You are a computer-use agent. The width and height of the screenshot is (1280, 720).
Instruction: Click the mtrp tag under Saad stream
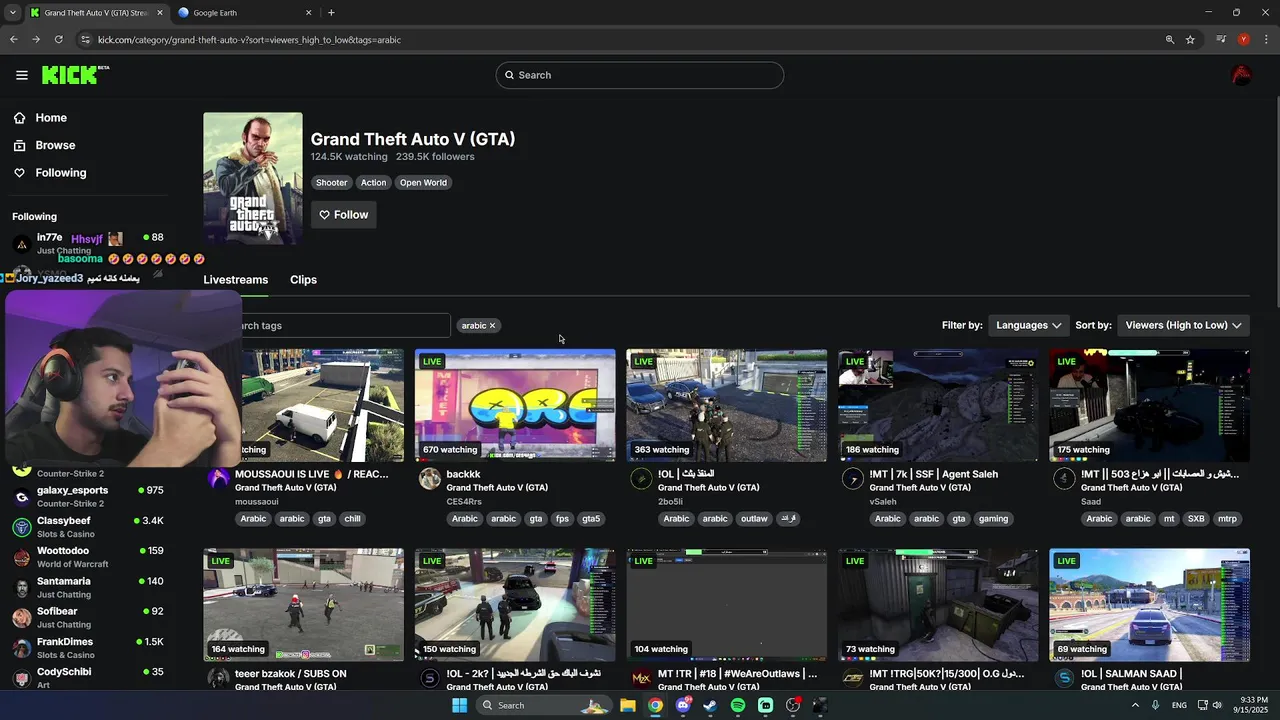click(x=1227, y=519)
